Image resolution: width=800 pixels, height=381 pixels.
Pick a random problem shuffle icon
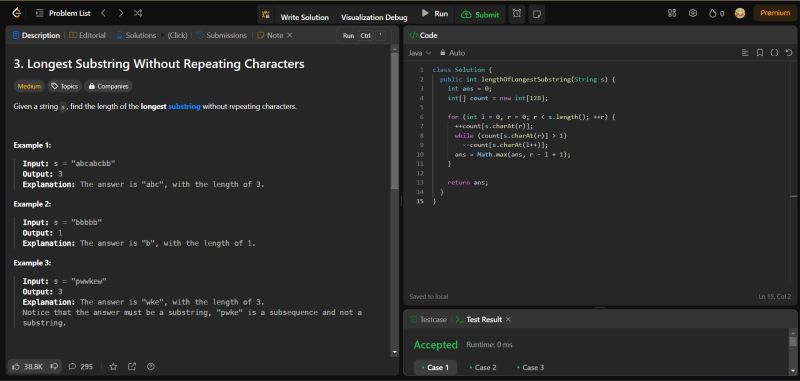pyautogui.click(x=138, y=13)
